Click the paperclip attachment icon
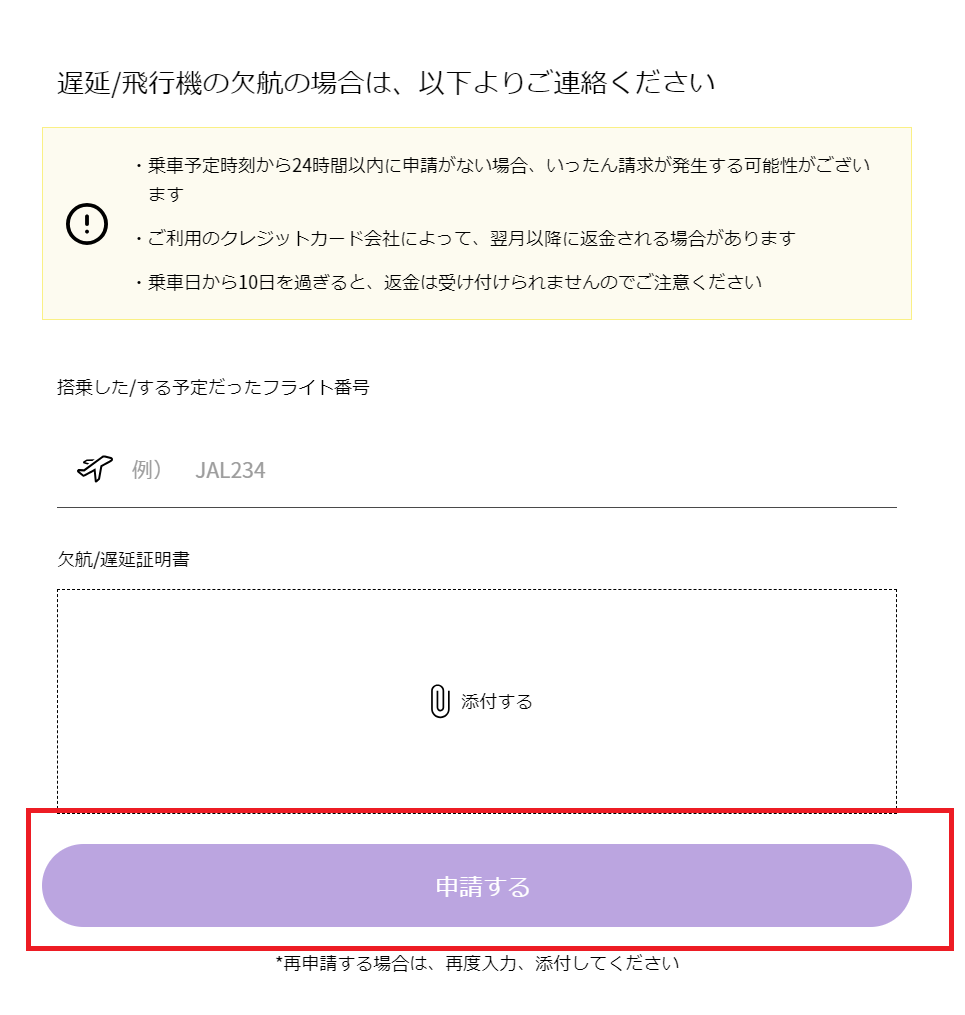Screen dimensions: 965x1015 [x=440, y=701]
